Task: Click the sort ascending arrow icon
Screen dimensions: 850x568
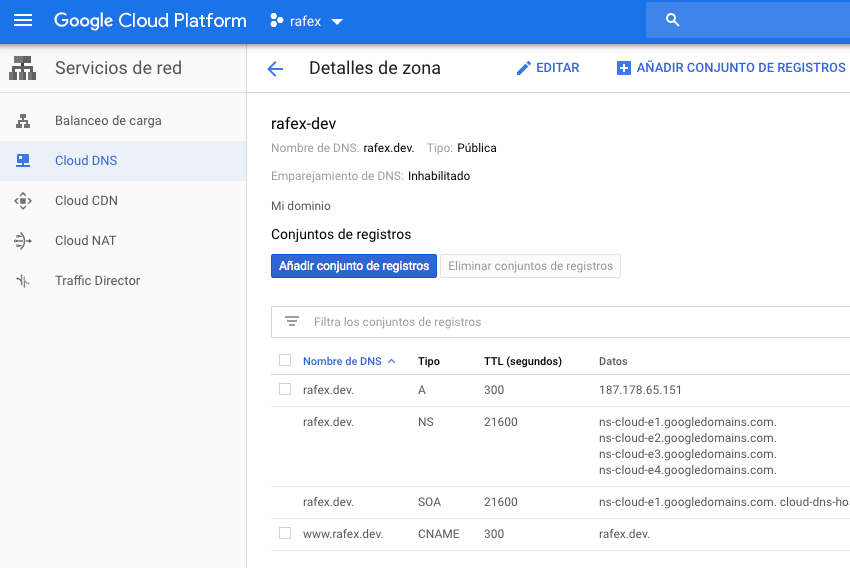Action: pyautogui.click(x=391, y=362)
